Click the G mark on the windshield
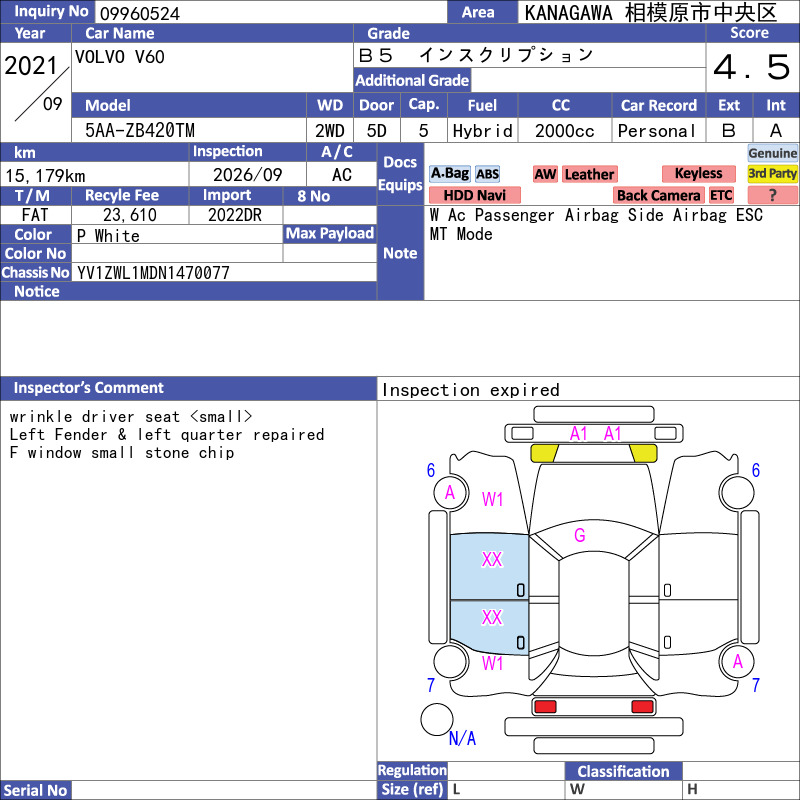Viewport: 800px width, 800px height. [580, 535]
